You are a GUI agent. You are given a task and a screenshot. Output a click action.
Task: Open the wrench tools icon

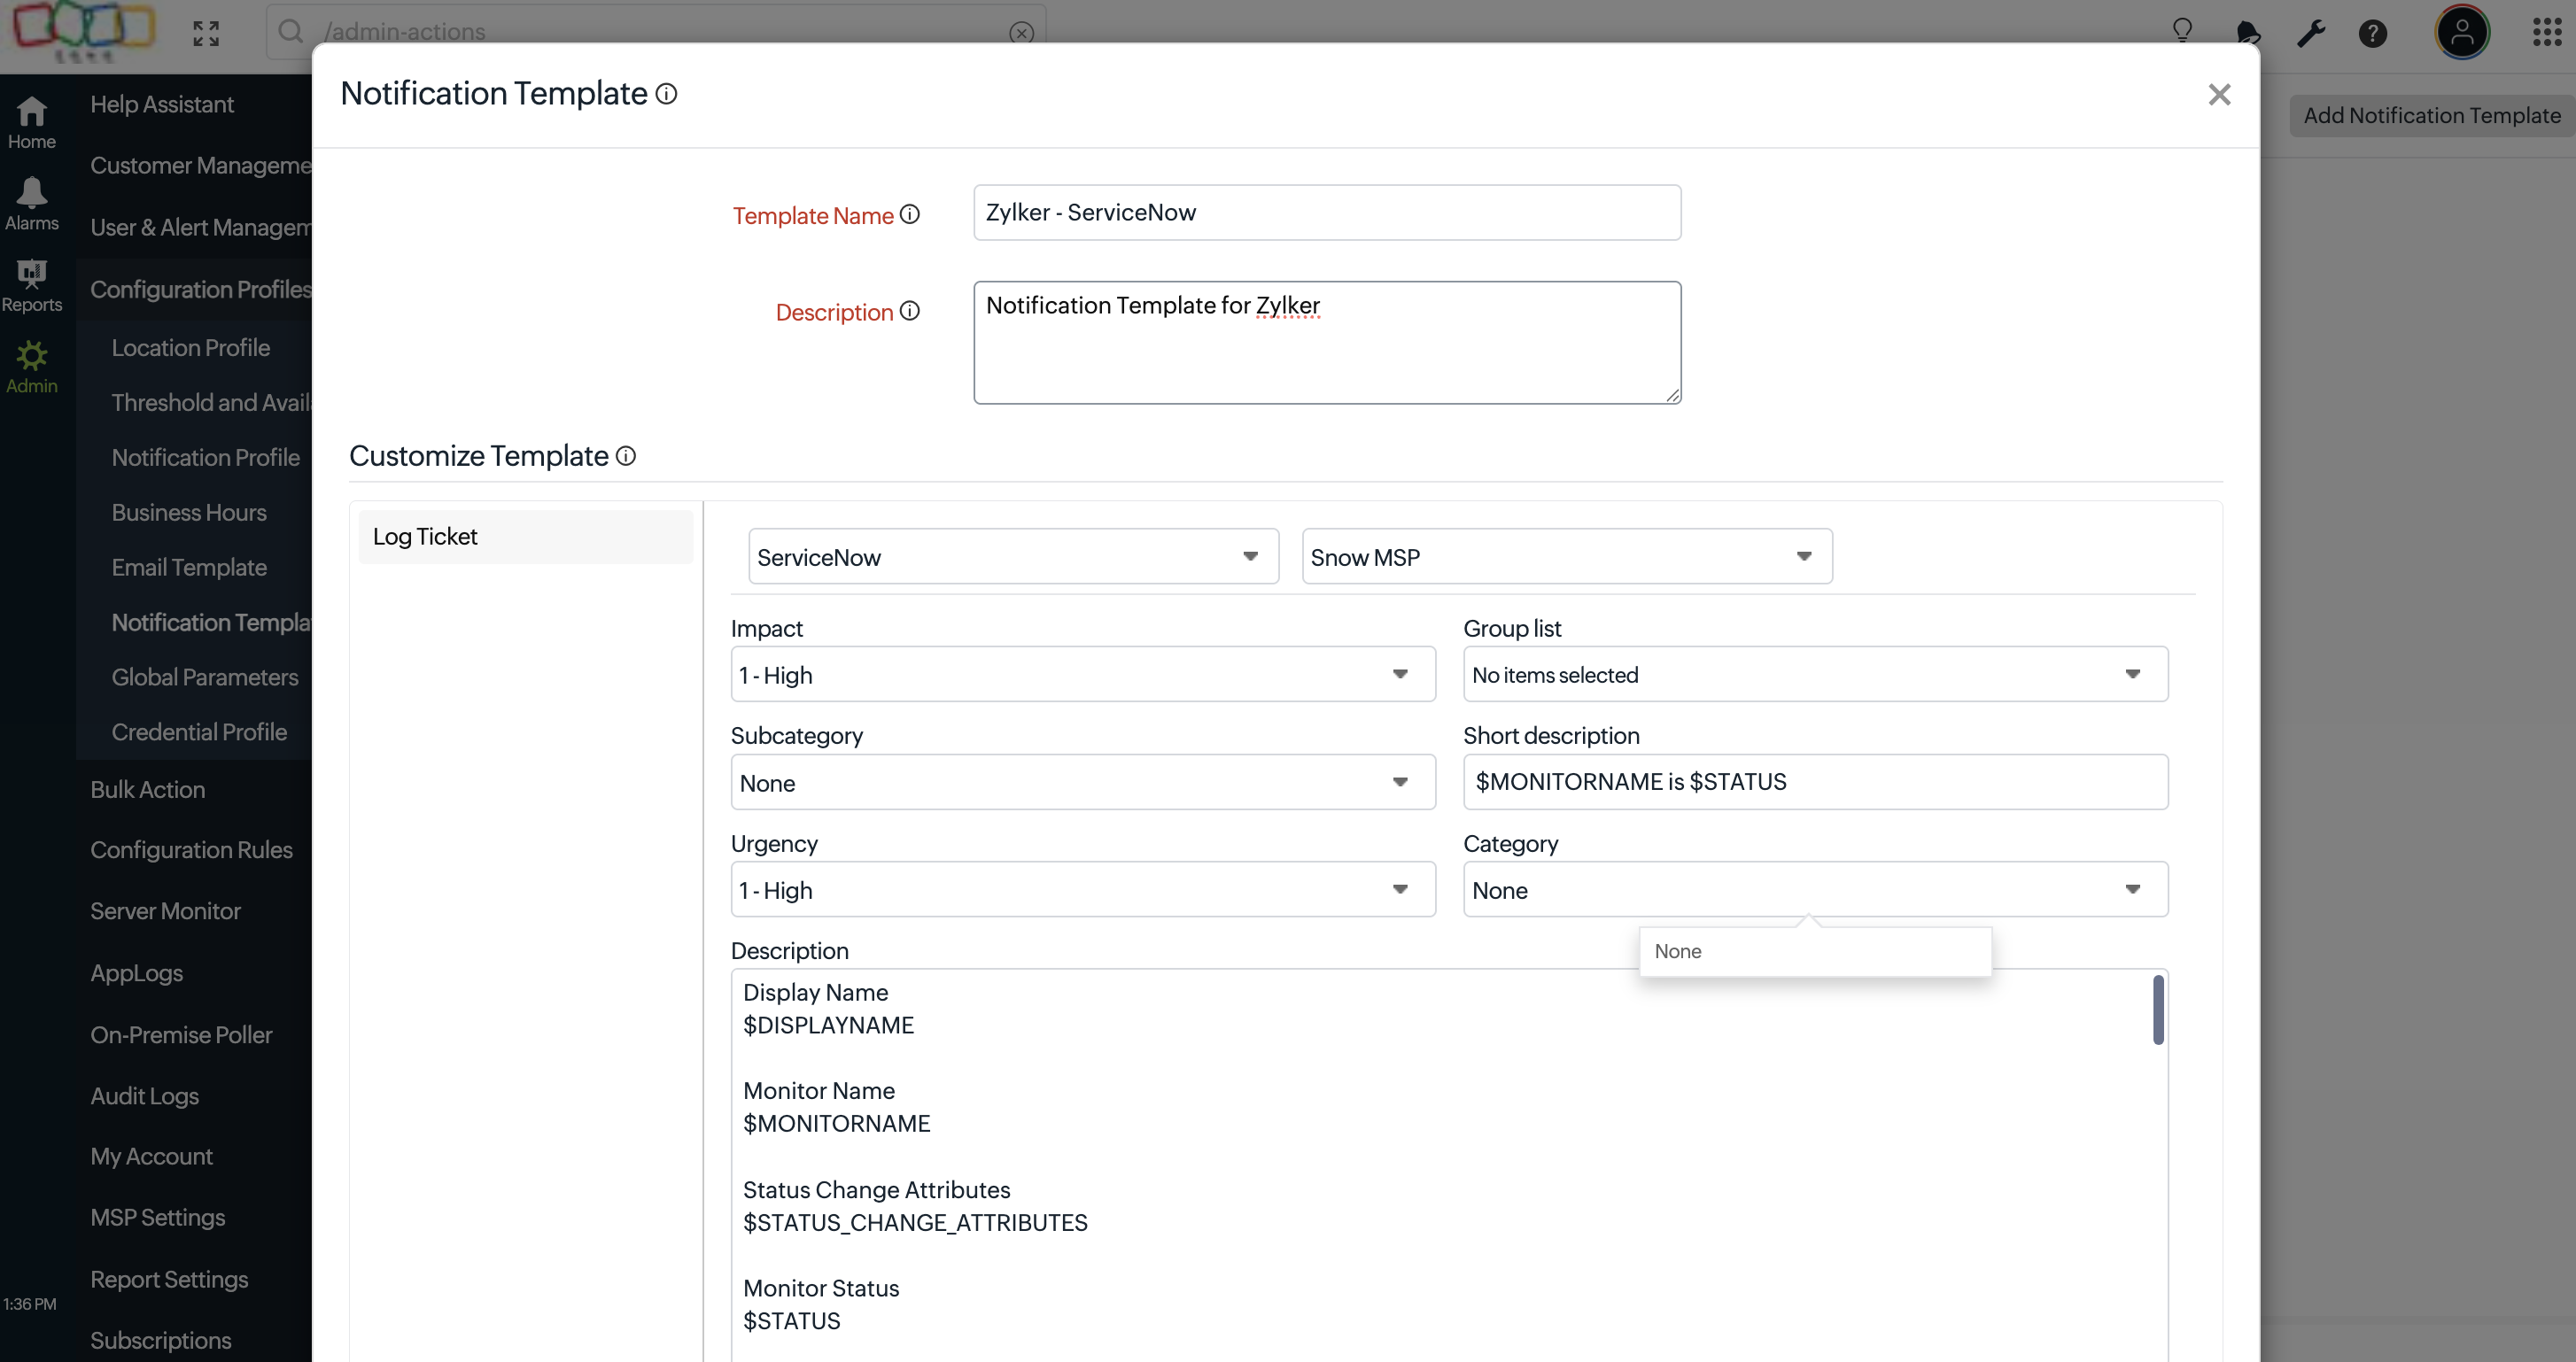2310,33
